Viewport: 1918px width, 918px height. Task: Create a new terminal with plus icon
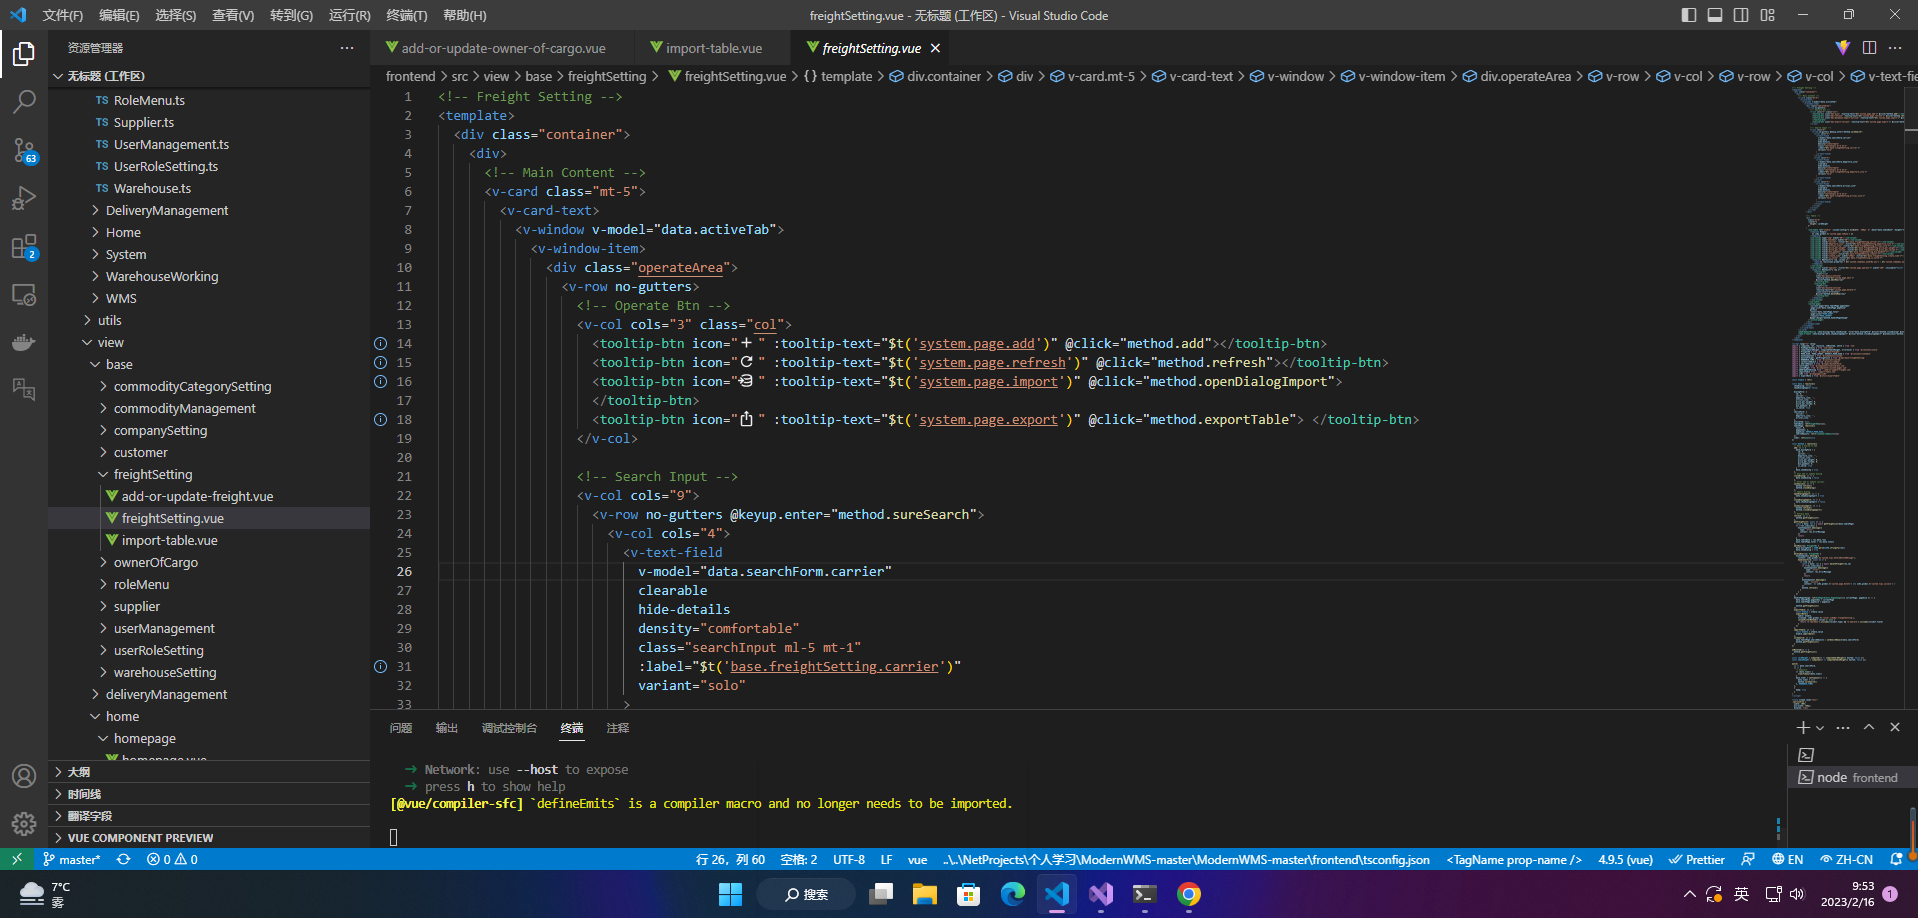(x=1802, y=728)
